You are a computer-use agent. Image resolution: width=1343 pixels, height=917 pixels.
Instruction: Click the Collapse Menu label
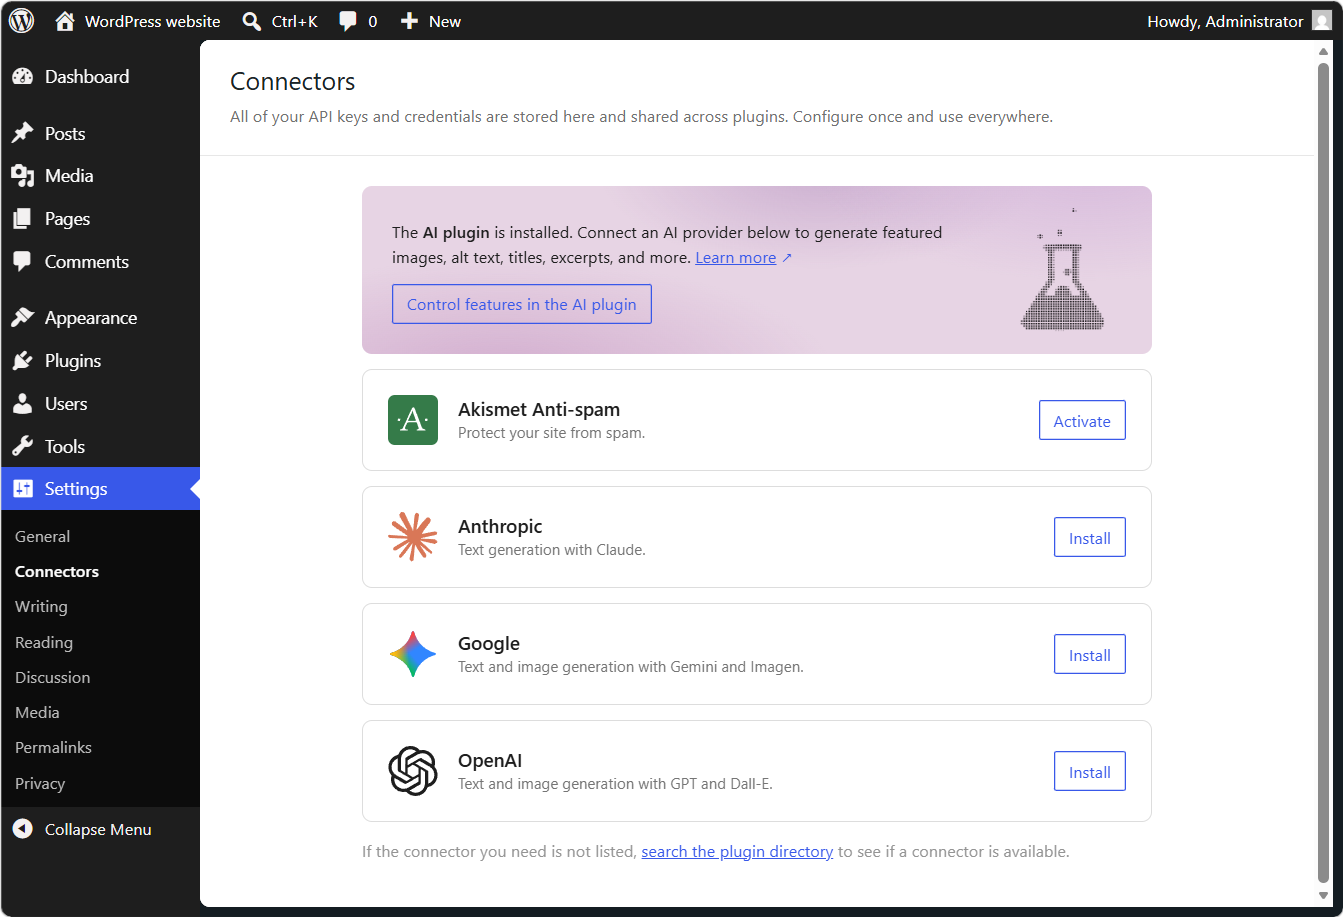98,829
